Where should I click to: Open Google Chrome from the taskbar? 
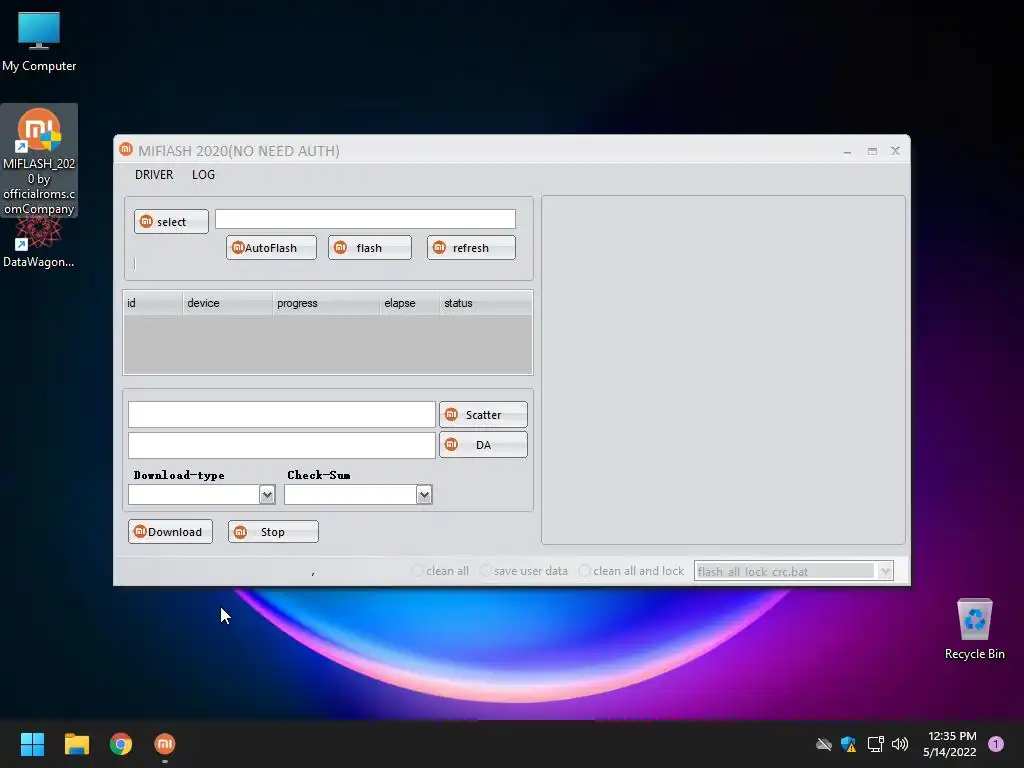point(121,744)
